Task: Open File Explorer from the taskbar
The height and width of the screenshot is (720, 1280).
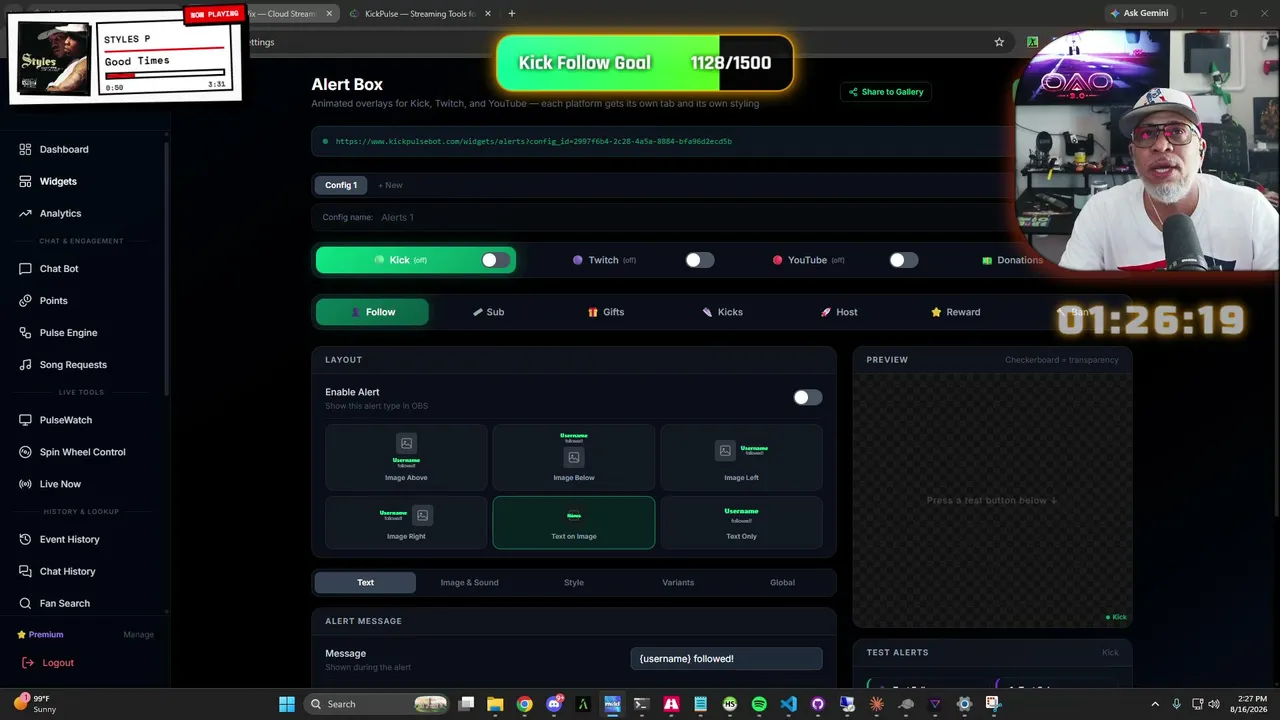Action: point(495,704)
